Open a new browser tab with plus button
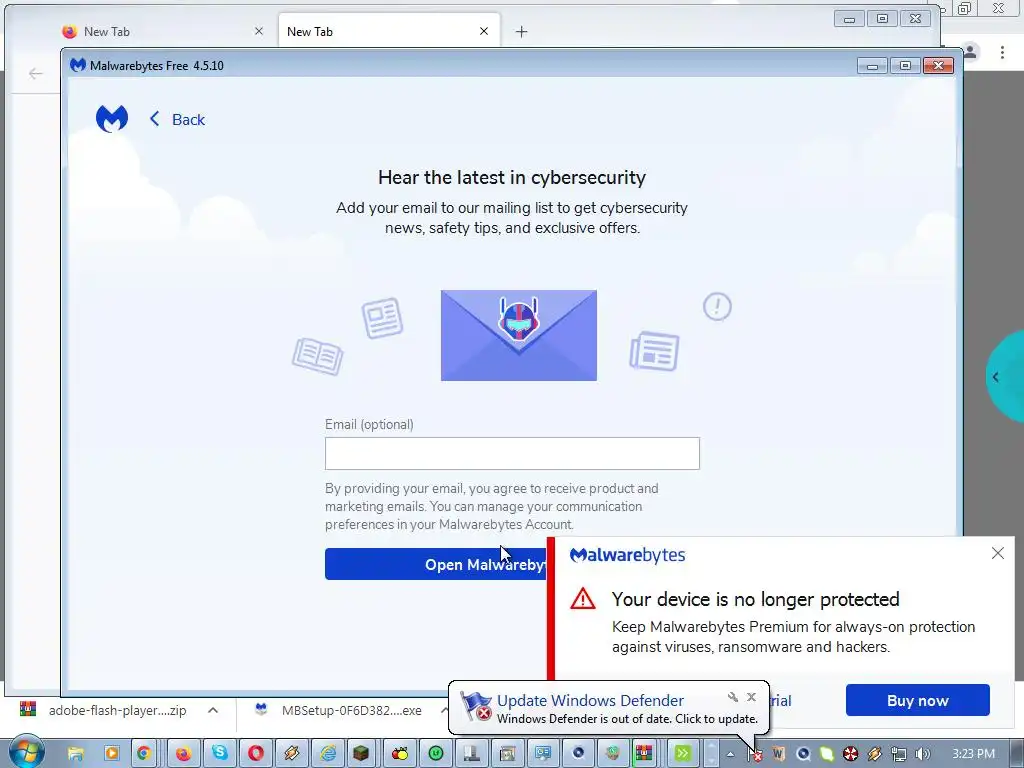The width and height of the screenshot is (1024, 768). (x=521, y=31)
